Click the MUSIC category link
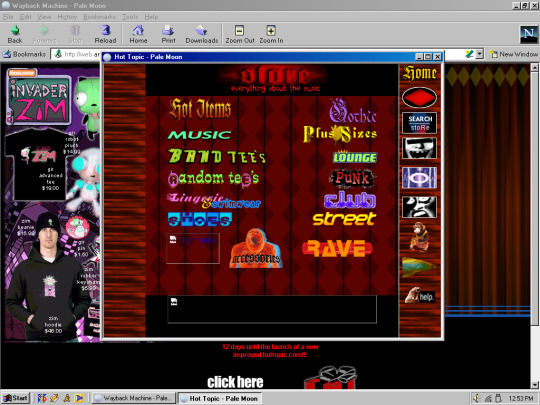540x405 pixels. (199, 135)
